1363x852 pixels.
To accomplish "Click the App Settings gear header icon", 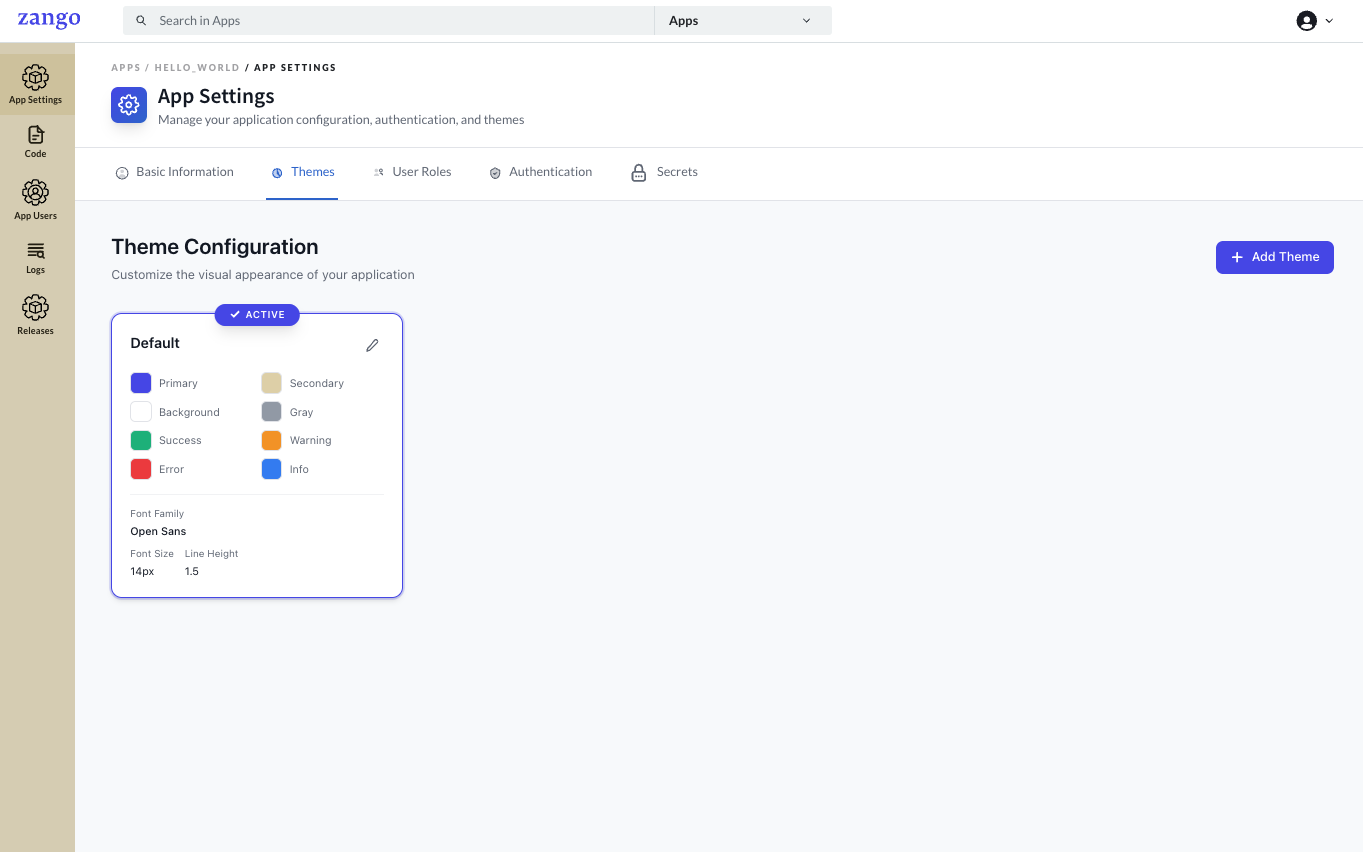I will tap(129, 105).
